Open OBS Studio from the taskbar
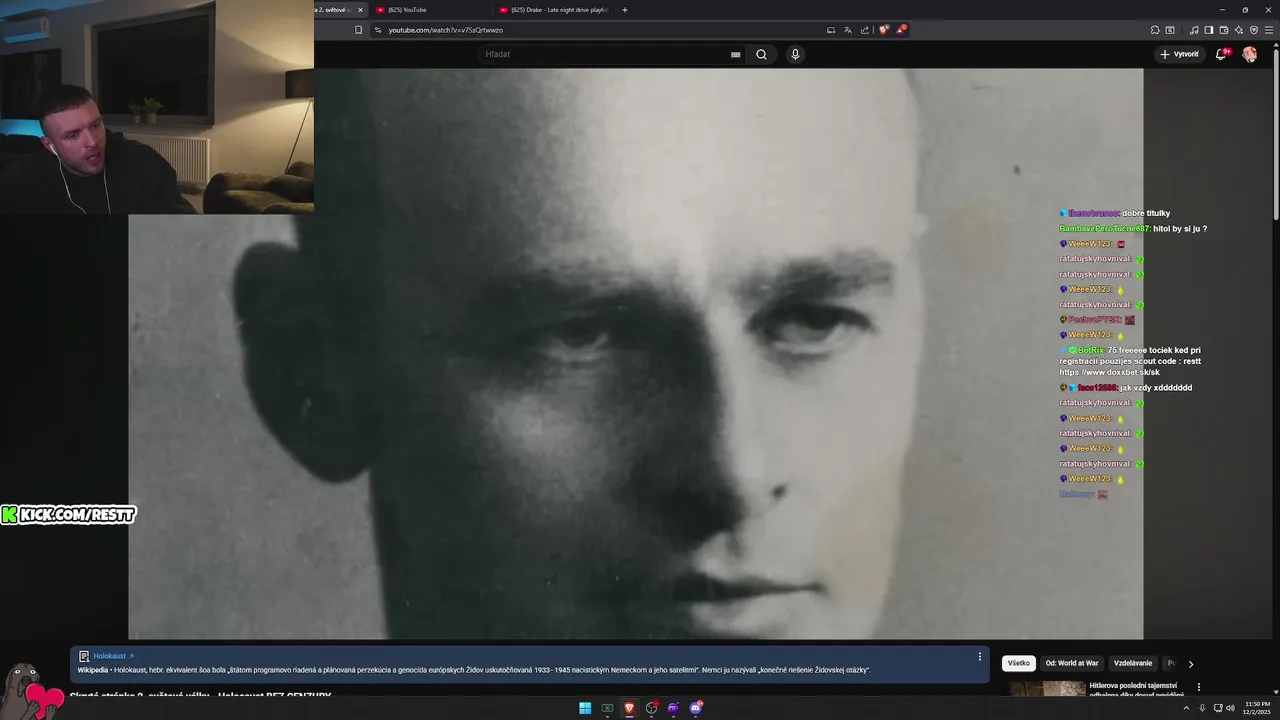 pos(651,708)
